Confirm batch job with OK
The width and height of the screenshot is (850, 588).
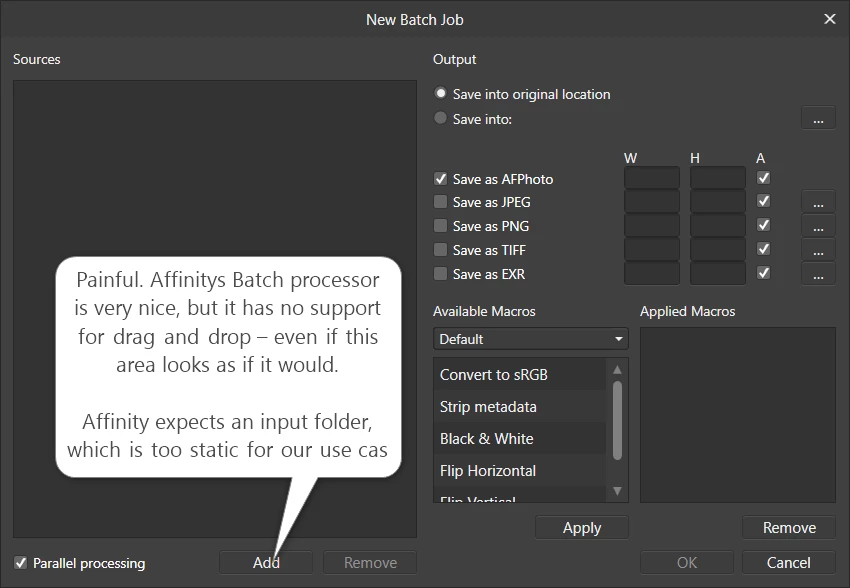tap(686, 563)
